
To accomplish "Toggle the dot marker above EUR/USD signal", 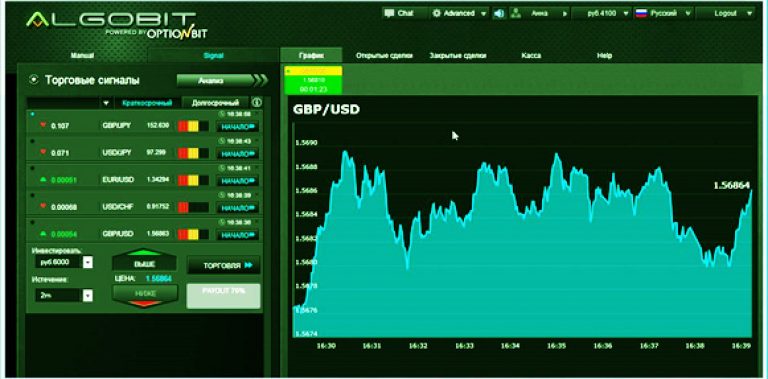I will tap(32, 168).
